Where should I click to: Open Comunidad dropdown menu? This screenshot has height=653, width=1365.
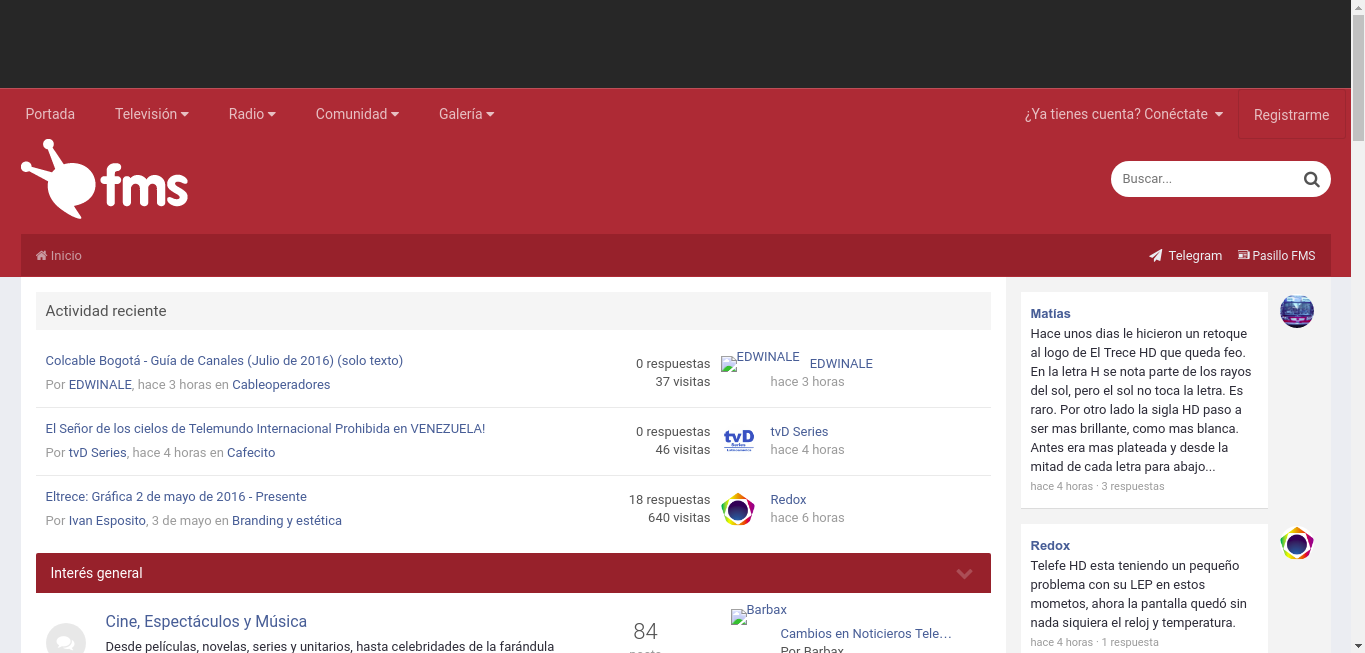357,114
